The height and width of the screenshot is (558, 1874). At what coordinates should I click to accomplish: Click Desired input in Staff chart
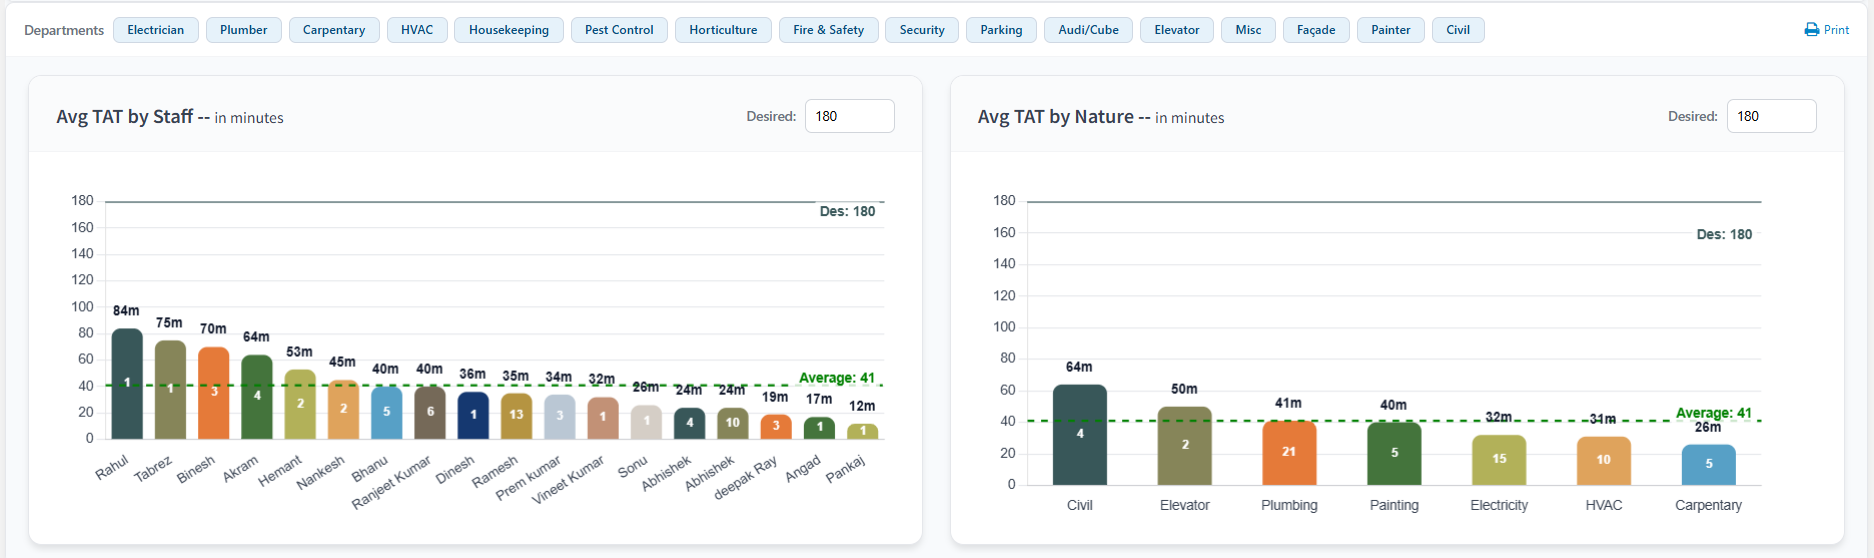coord(849,116)
